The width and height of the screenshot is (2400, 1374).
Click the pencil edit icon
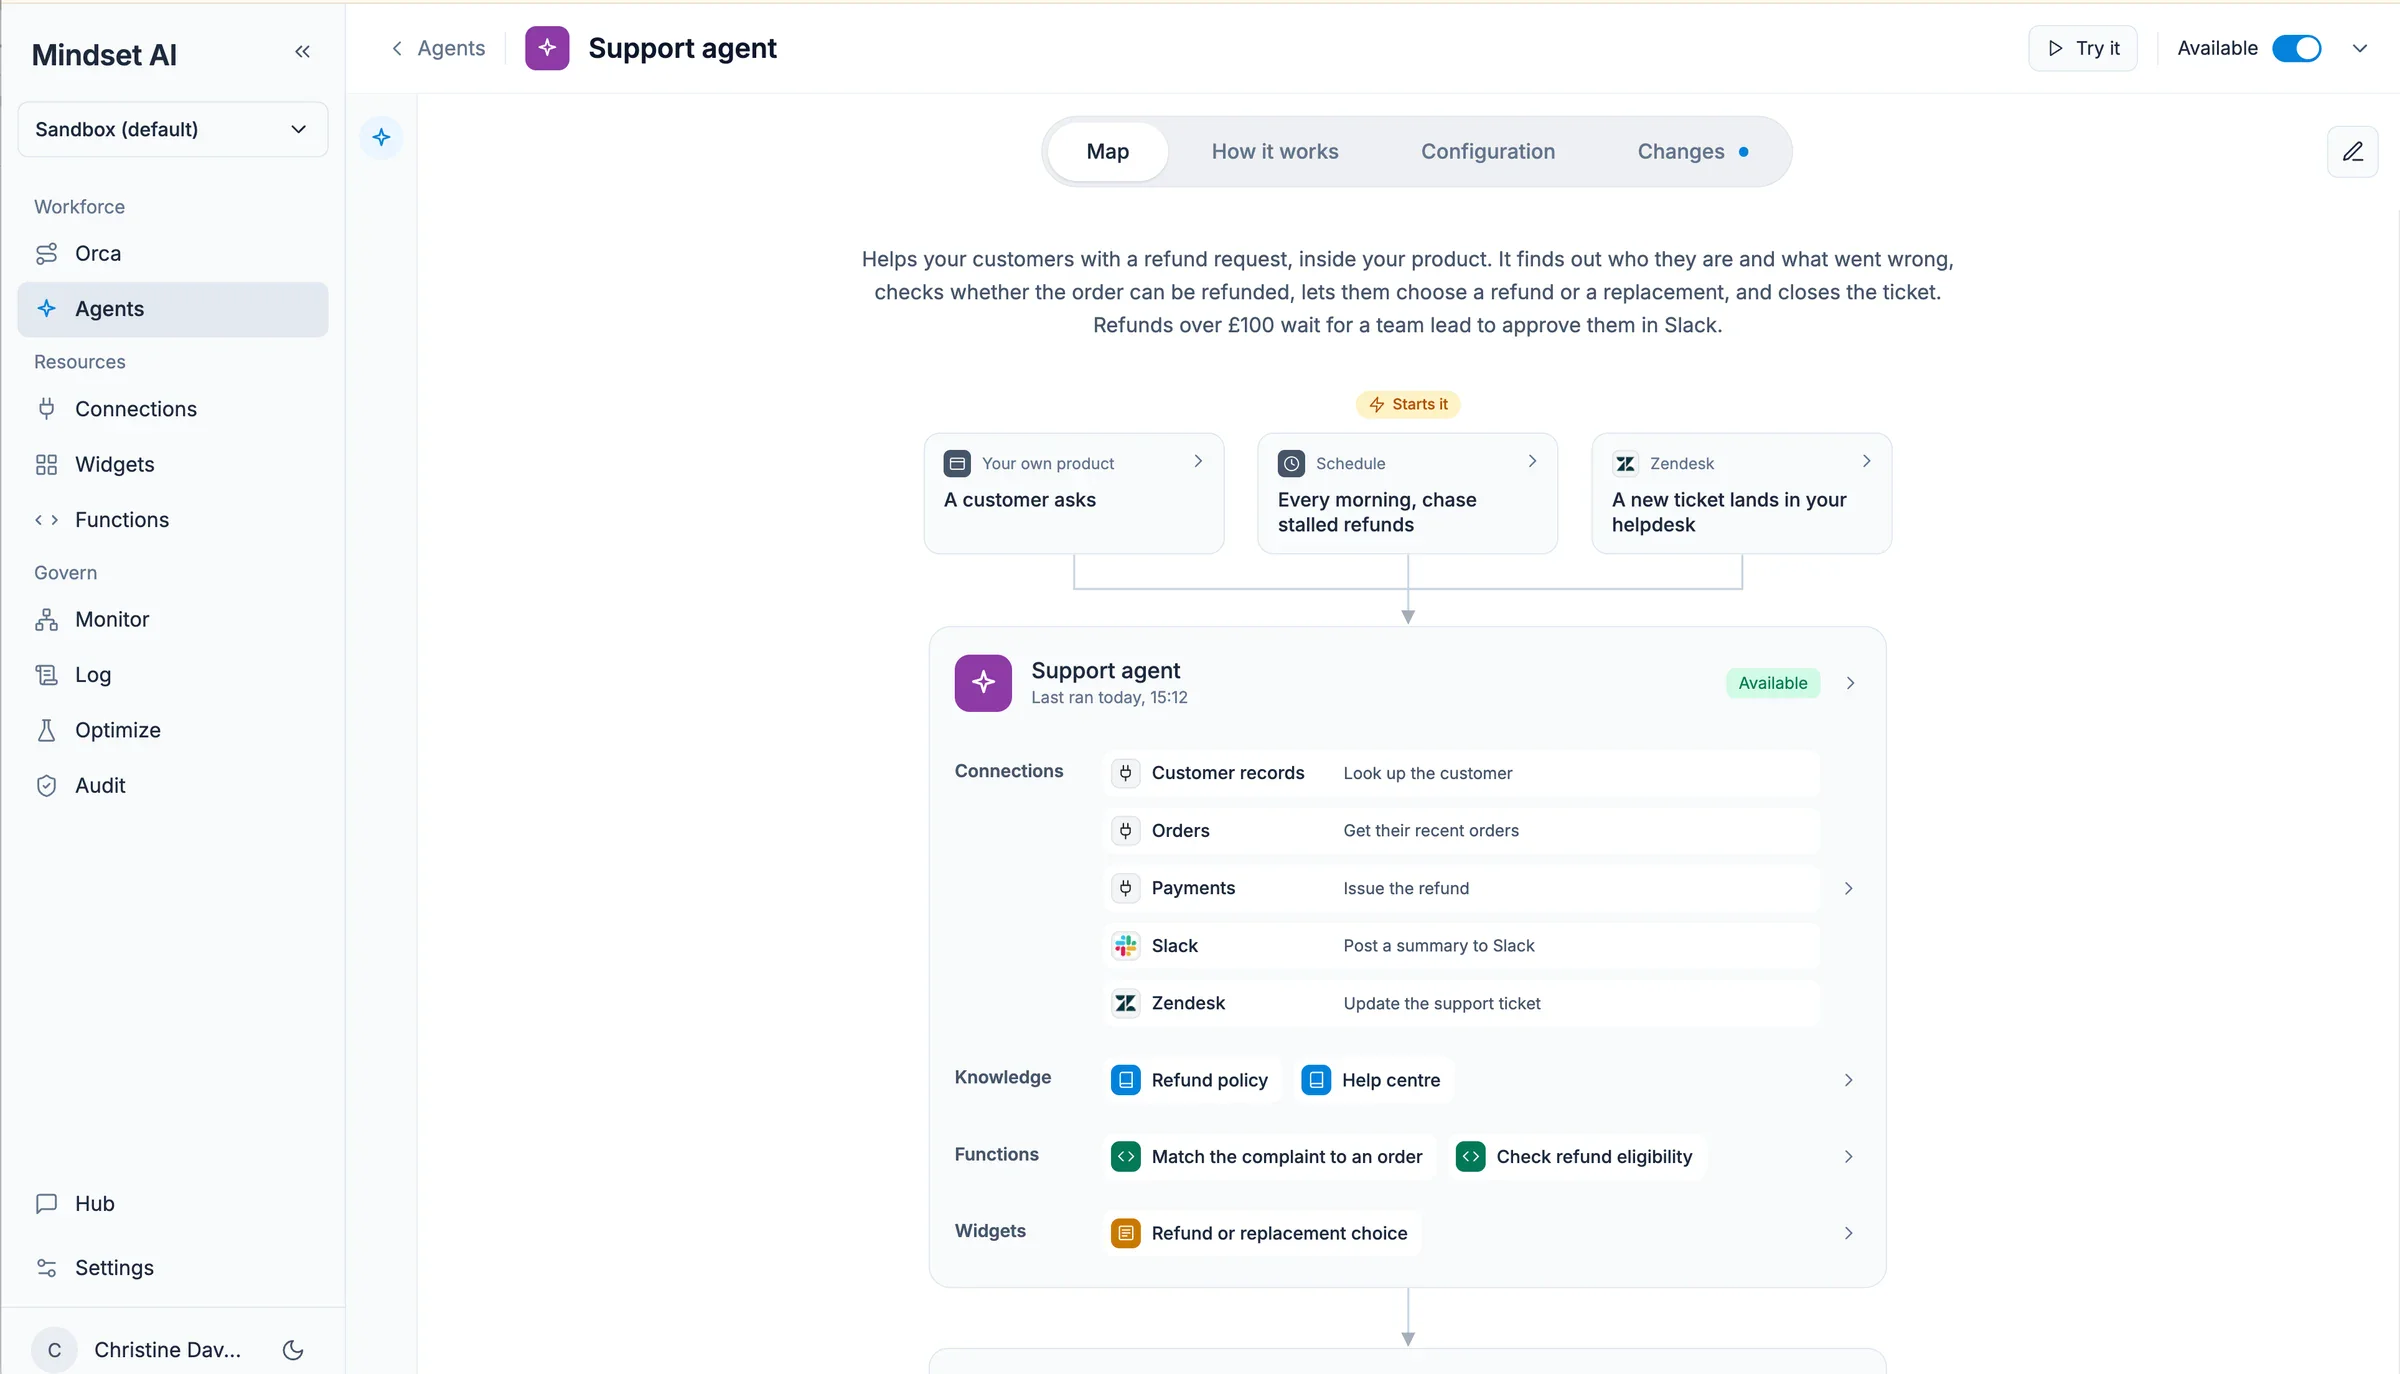[2353, 152]
